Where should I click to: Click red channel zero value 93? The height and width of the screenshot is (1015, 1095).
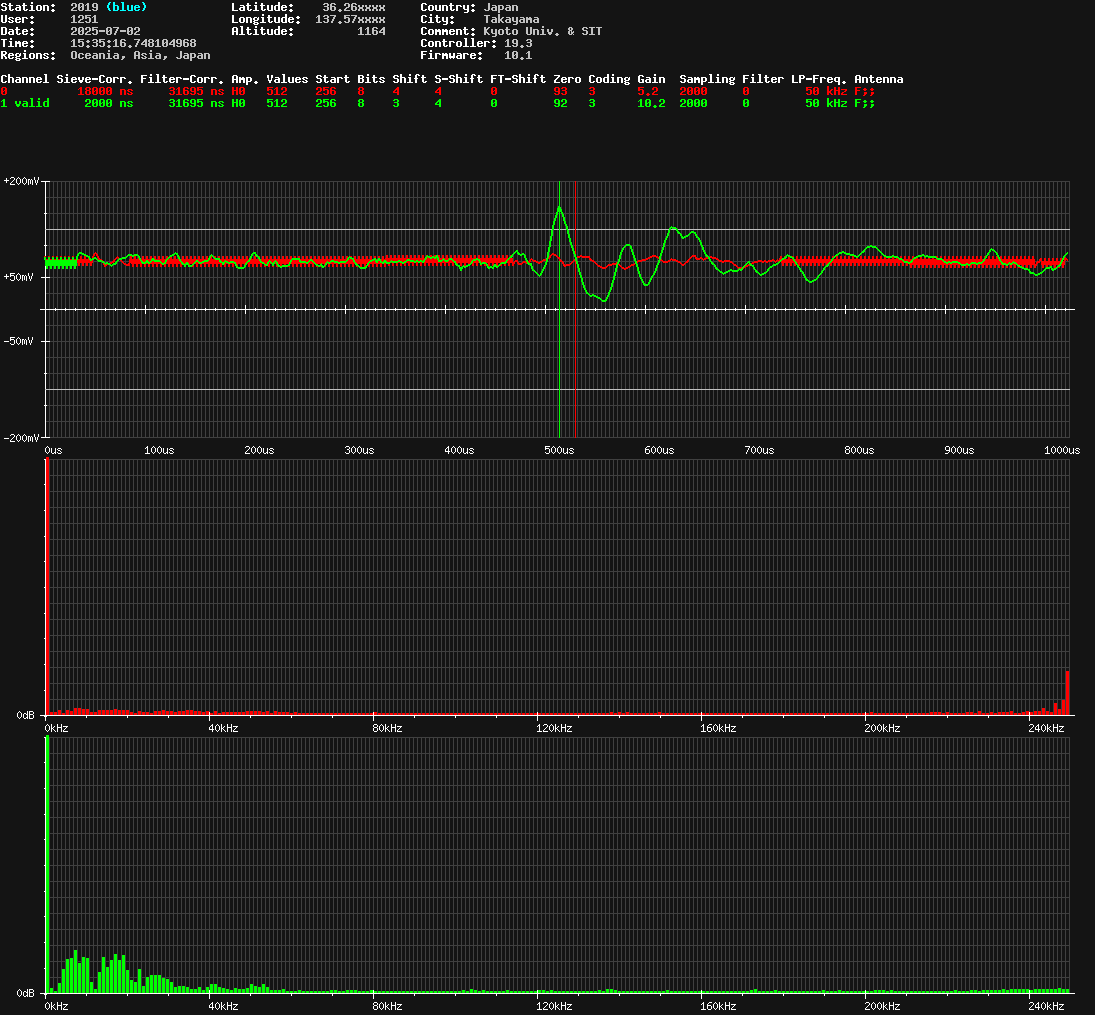[560, 92]
